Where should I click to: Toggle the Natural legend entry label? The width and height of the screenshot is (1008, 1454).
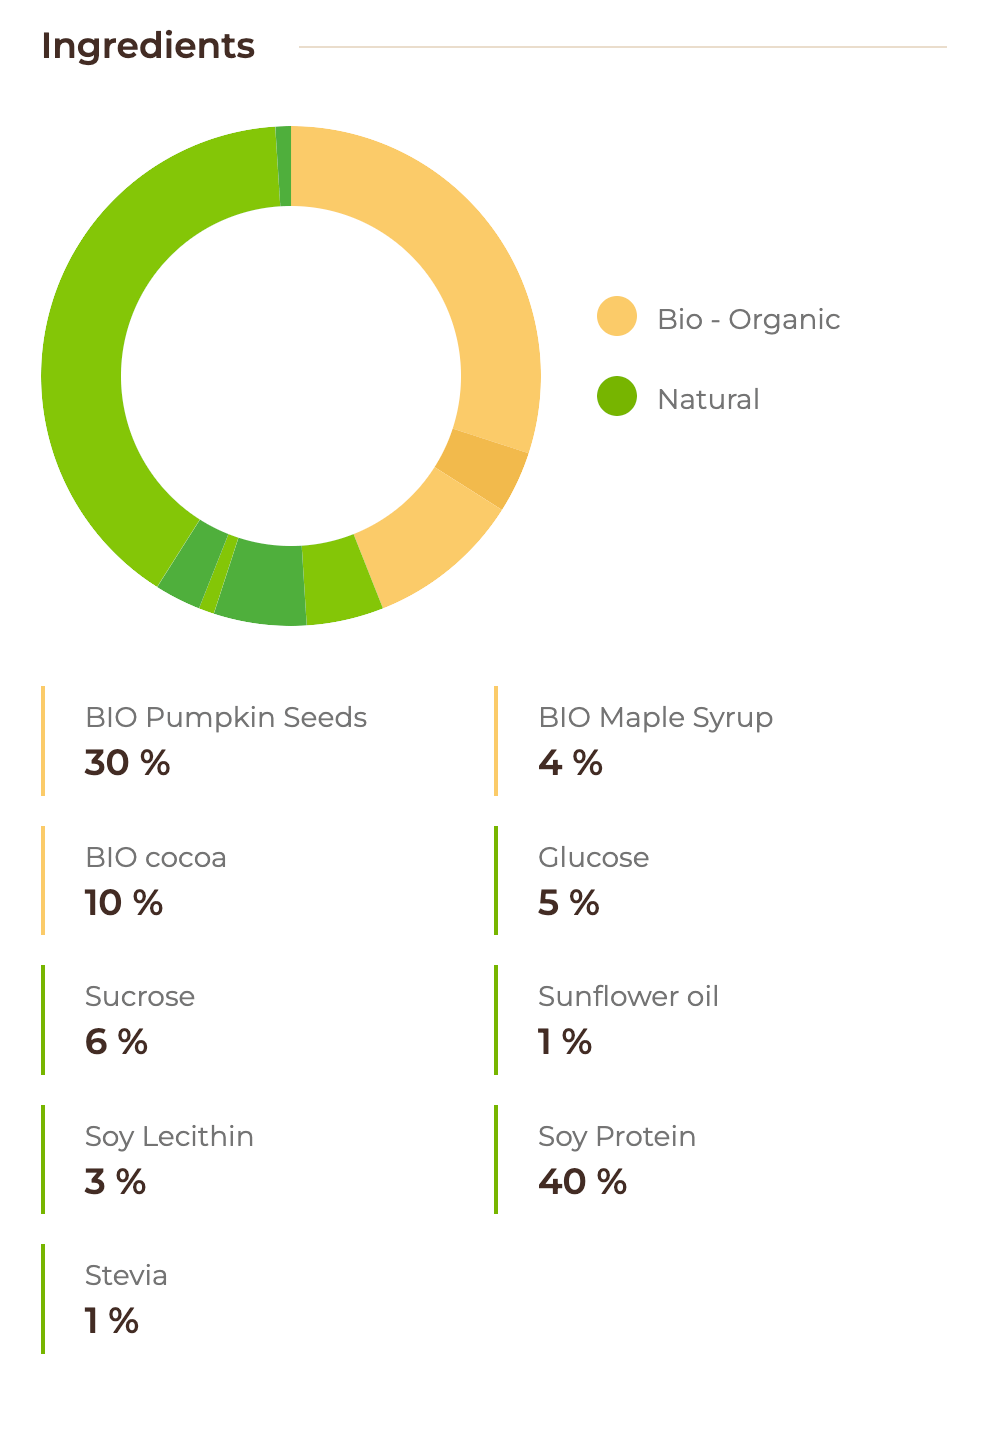[708, 399]
